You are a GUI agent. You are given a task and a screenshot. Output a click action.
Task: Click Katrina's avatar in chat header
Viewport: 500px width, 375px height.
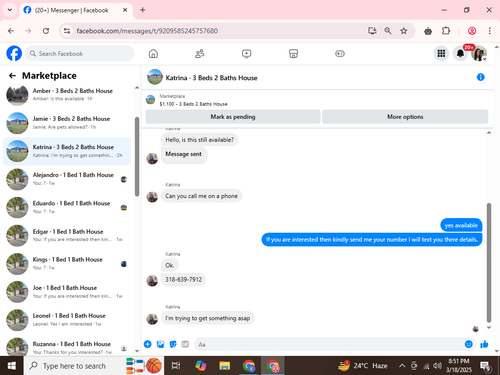[x=155, y=77]
